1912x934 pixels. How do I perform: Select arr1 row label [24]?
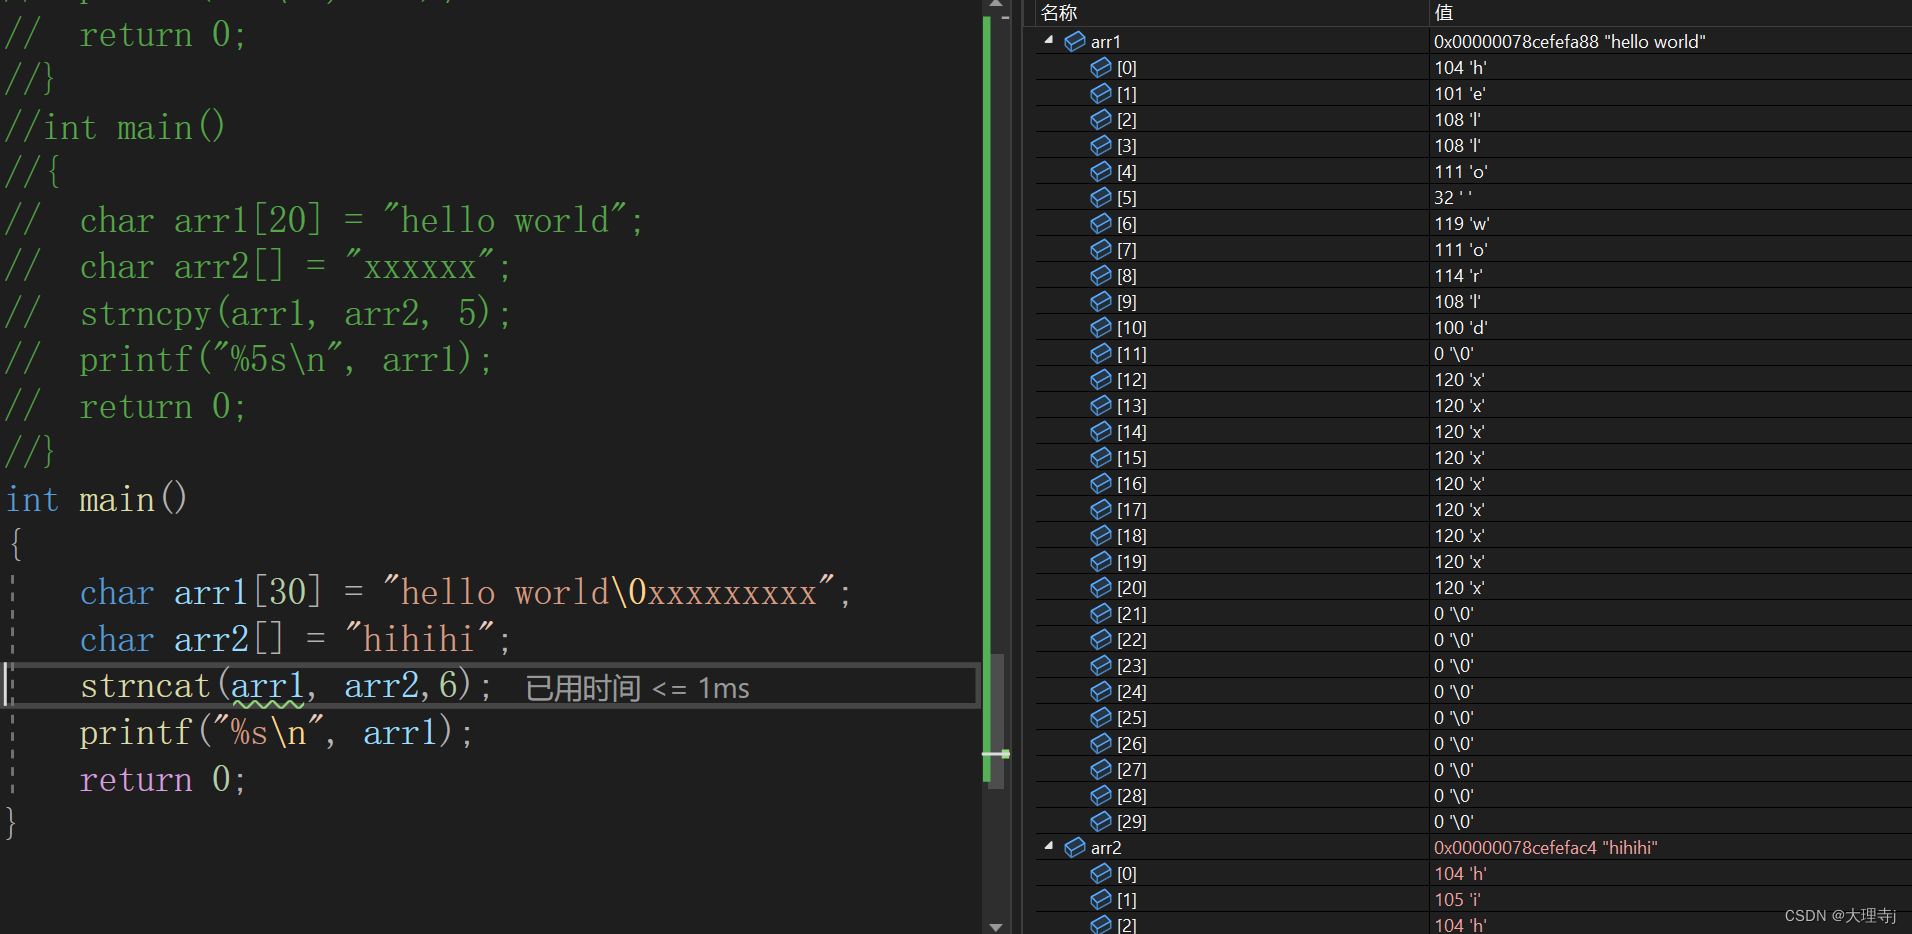(x=1132, y=691)
